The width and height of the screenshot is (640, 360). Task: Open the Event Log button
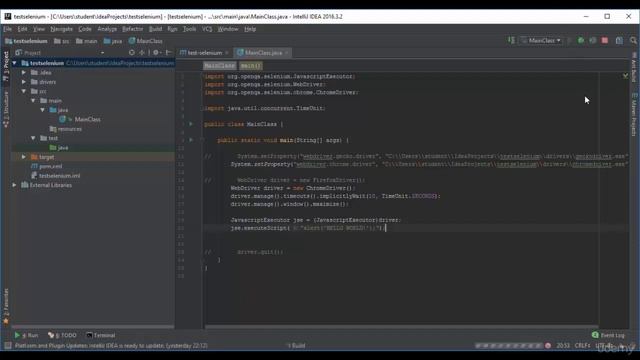(x=608, y=335)
